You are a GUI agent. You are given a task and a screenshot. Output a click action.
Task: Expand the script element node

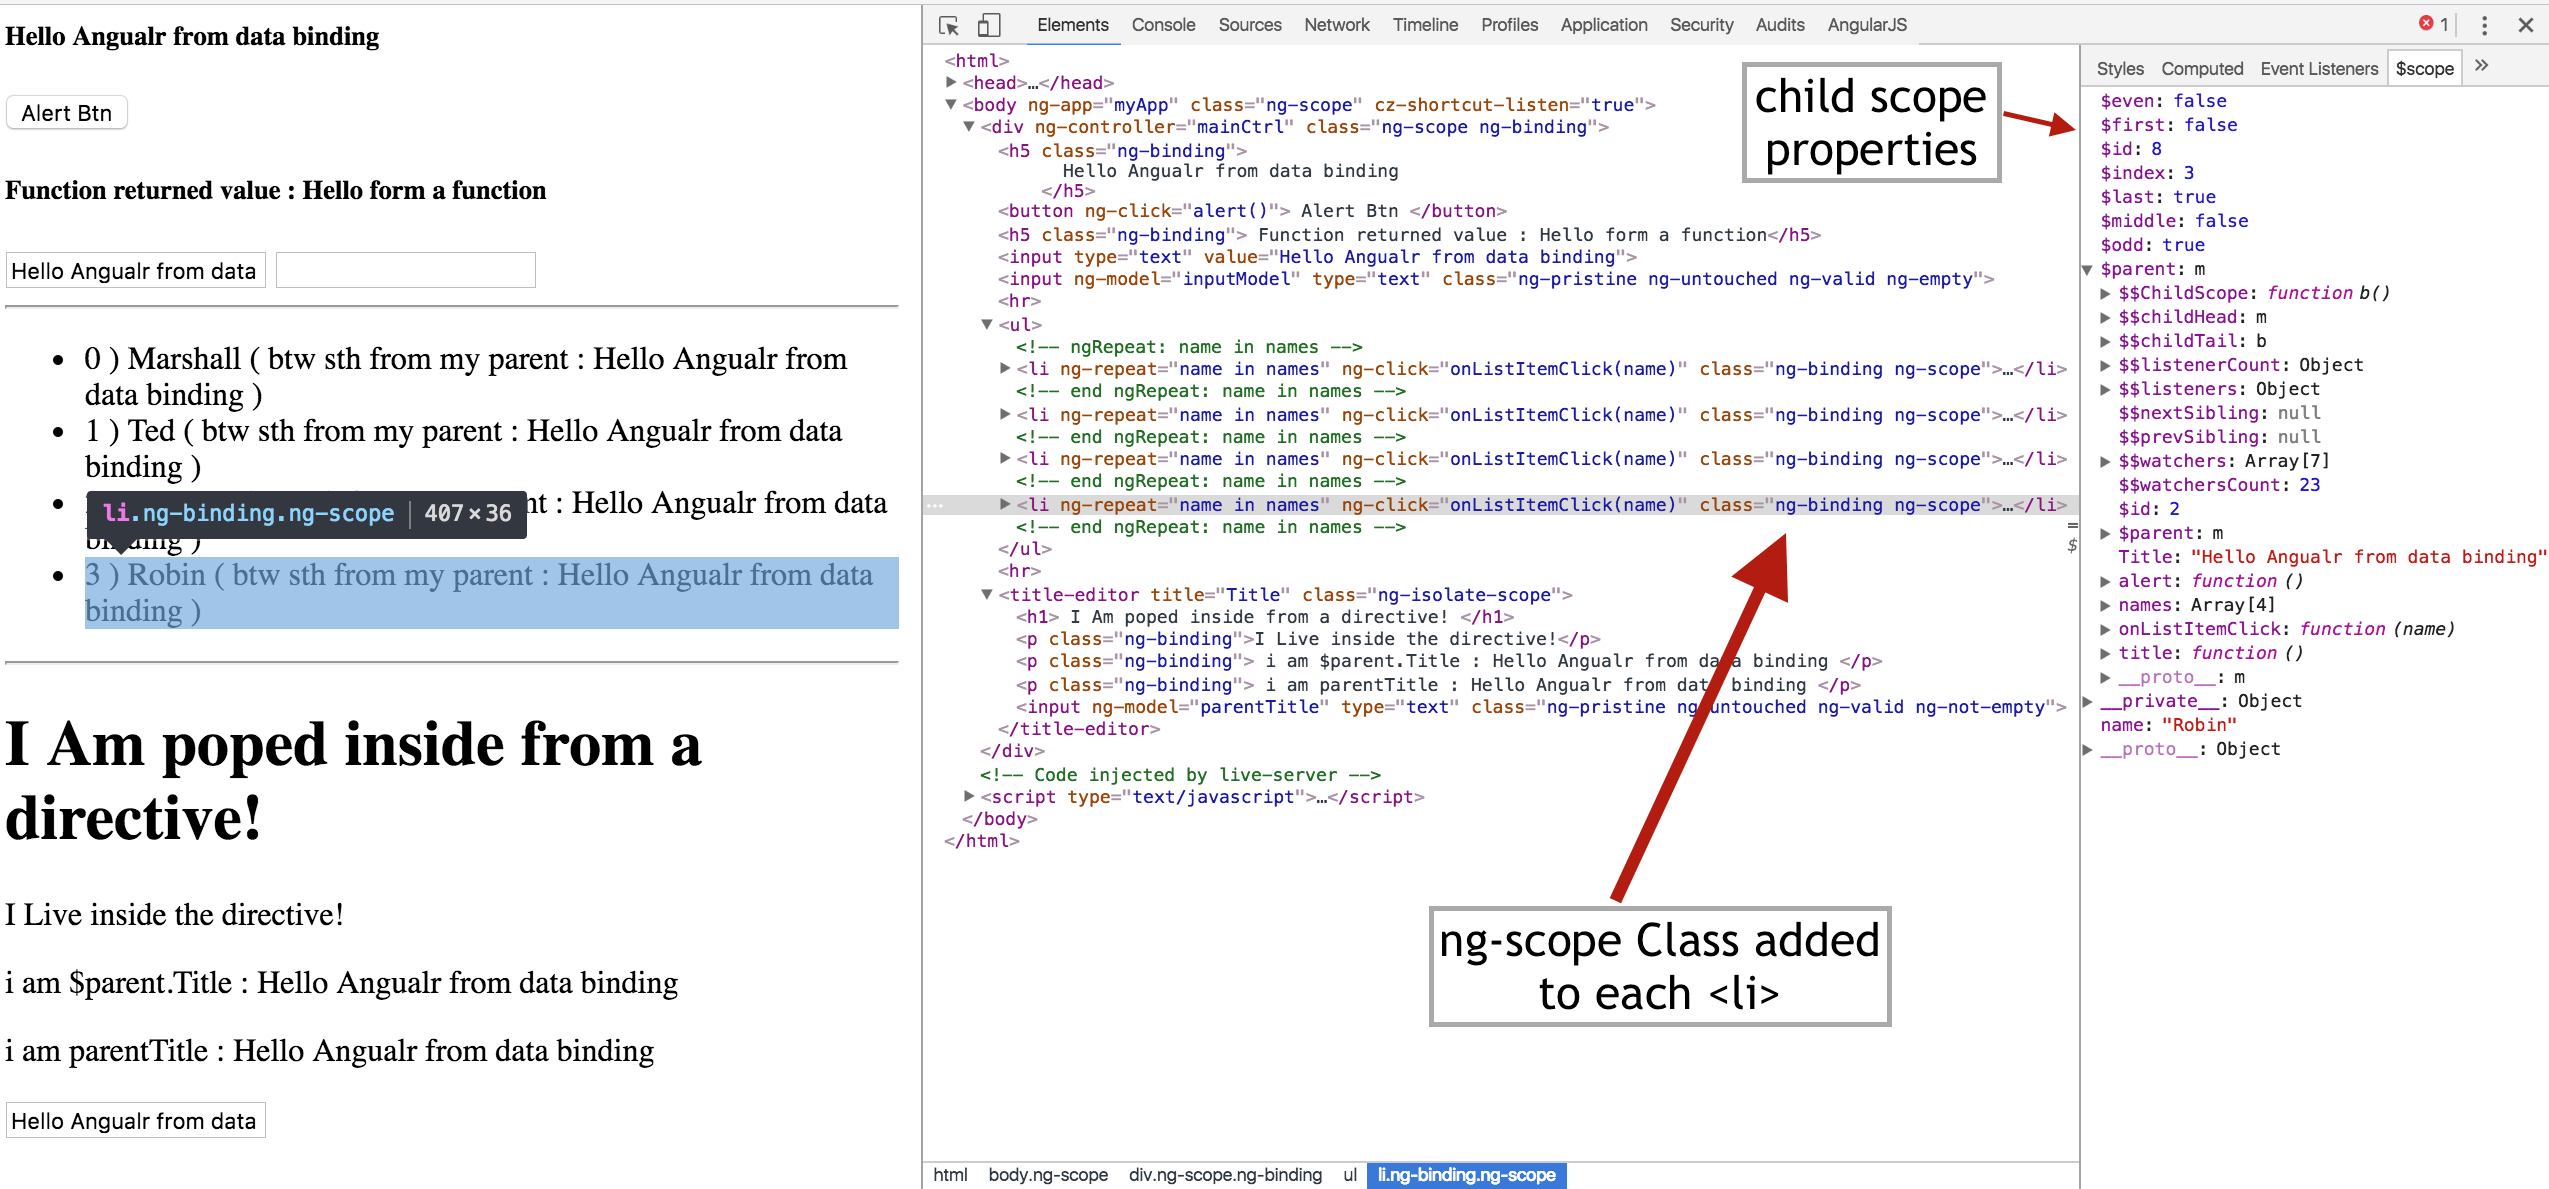point(969,796)
